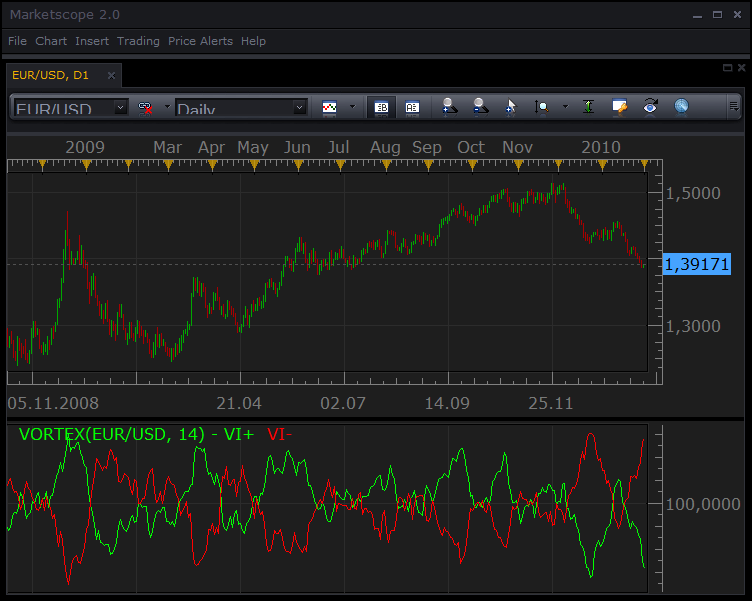The height and width of the screenshot is (601, 752).
Task: Click the vertical scale zoom icon
Action: pos(541,106)
